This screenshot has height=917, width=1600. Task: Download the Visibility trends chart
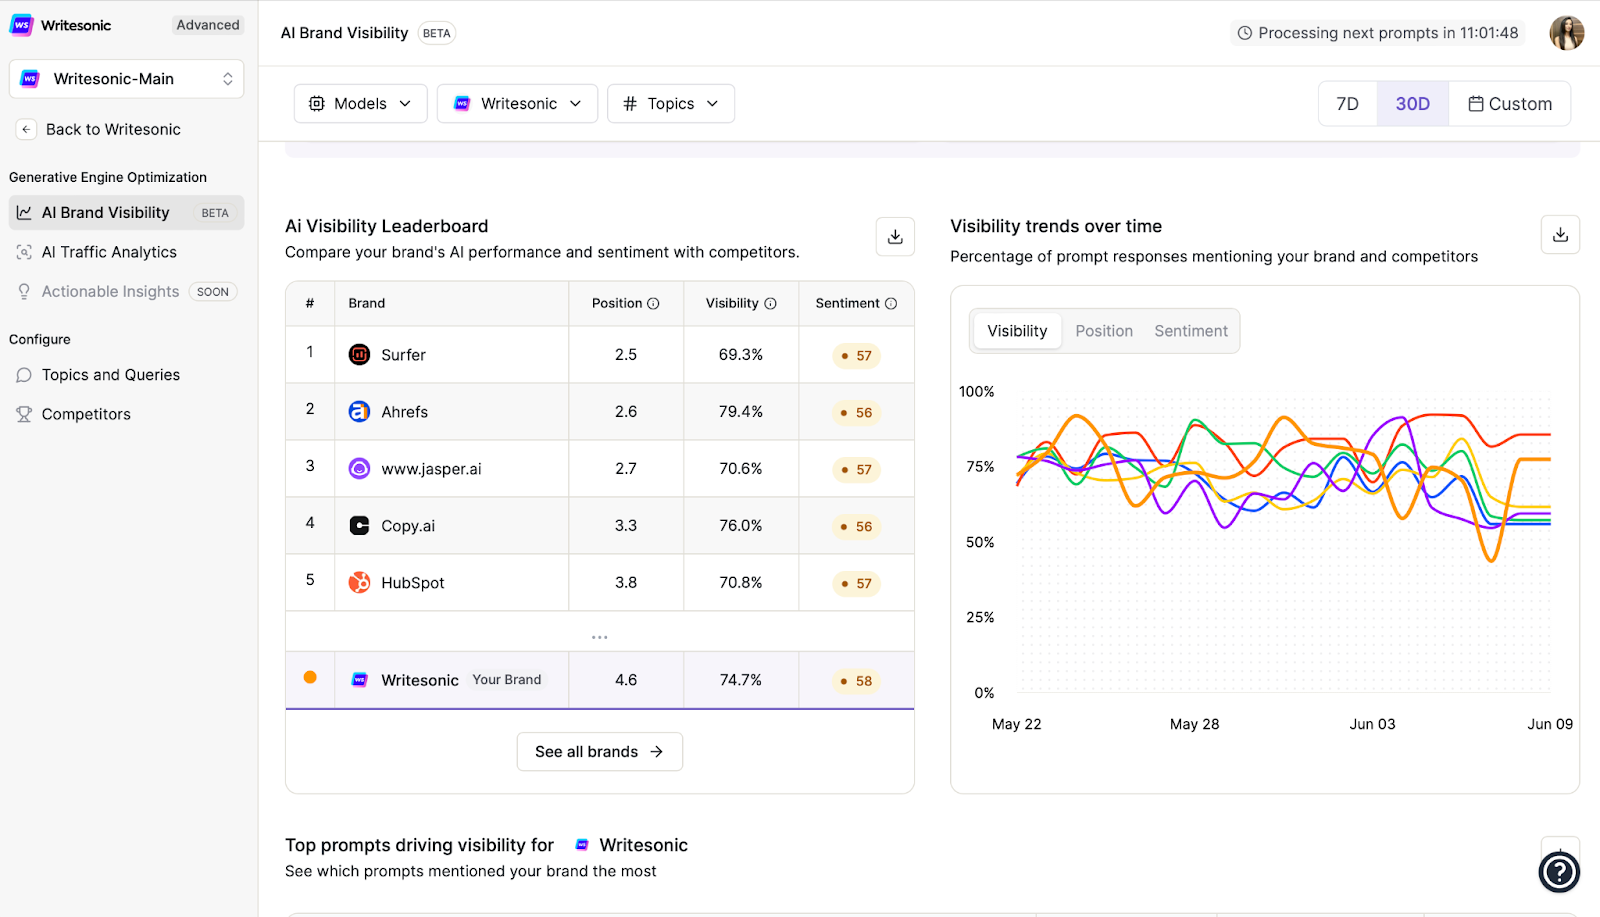pos(1560,235)
